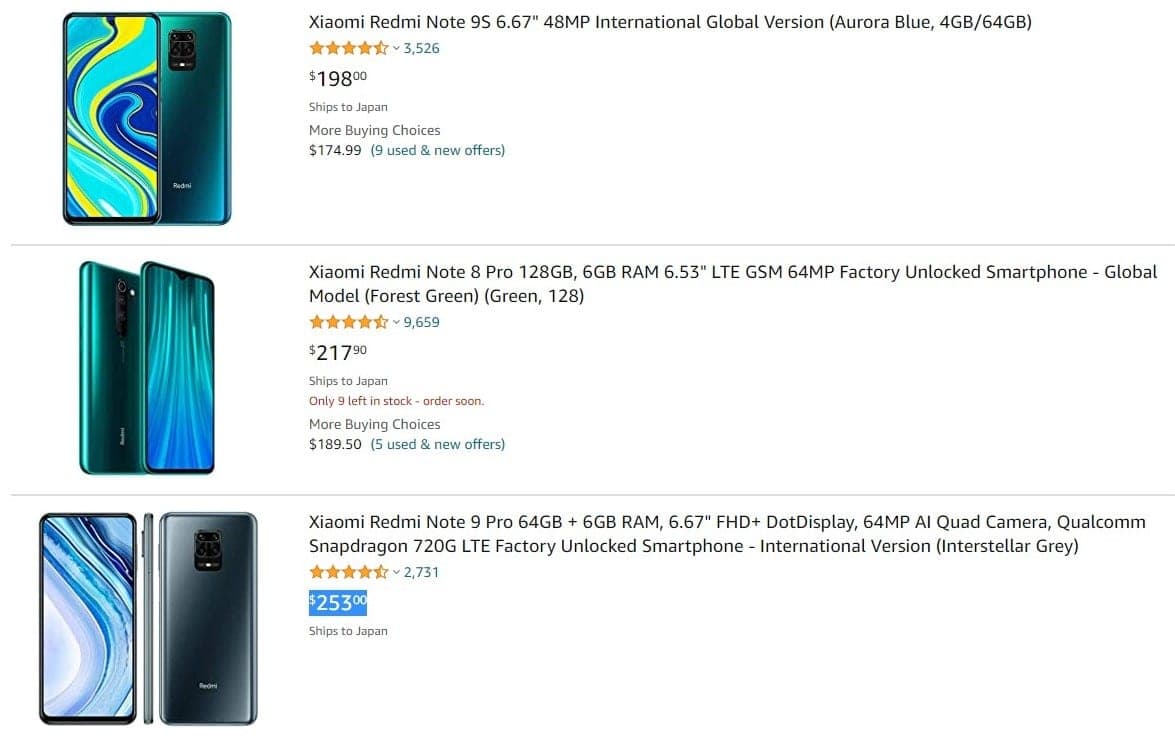Open the Redmi Note 9 Pro product image
This screenshot has width=1175, height=740.
(148, 618)
